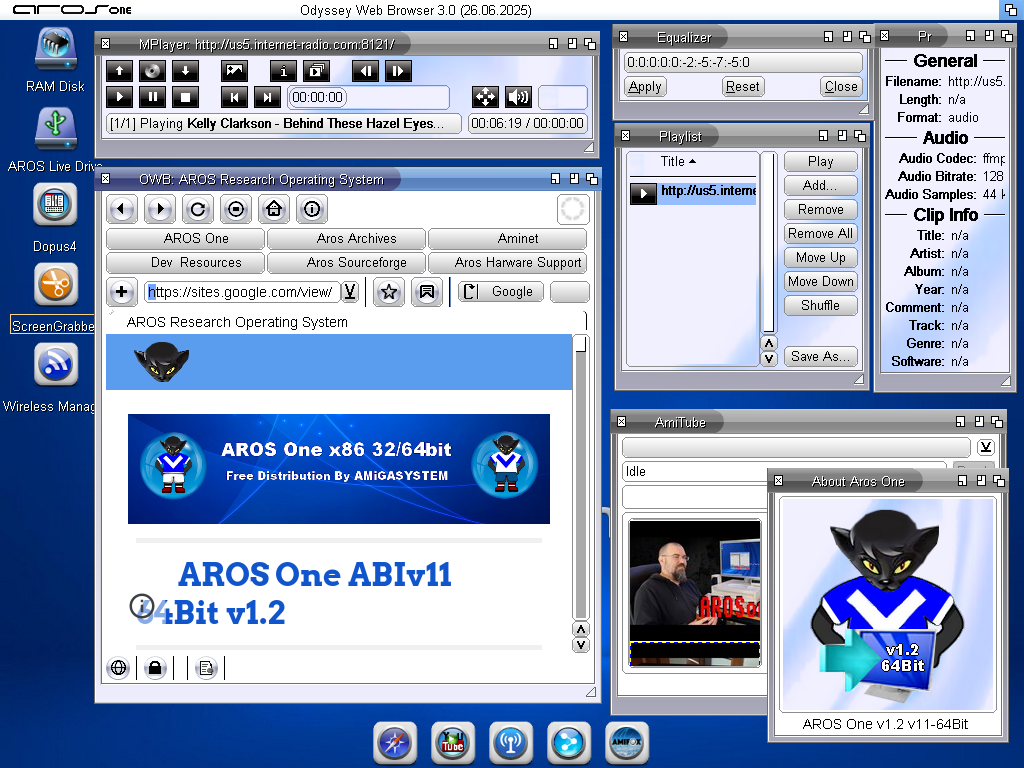Open the Aros Archives bookmark tab

pos(356,239)
